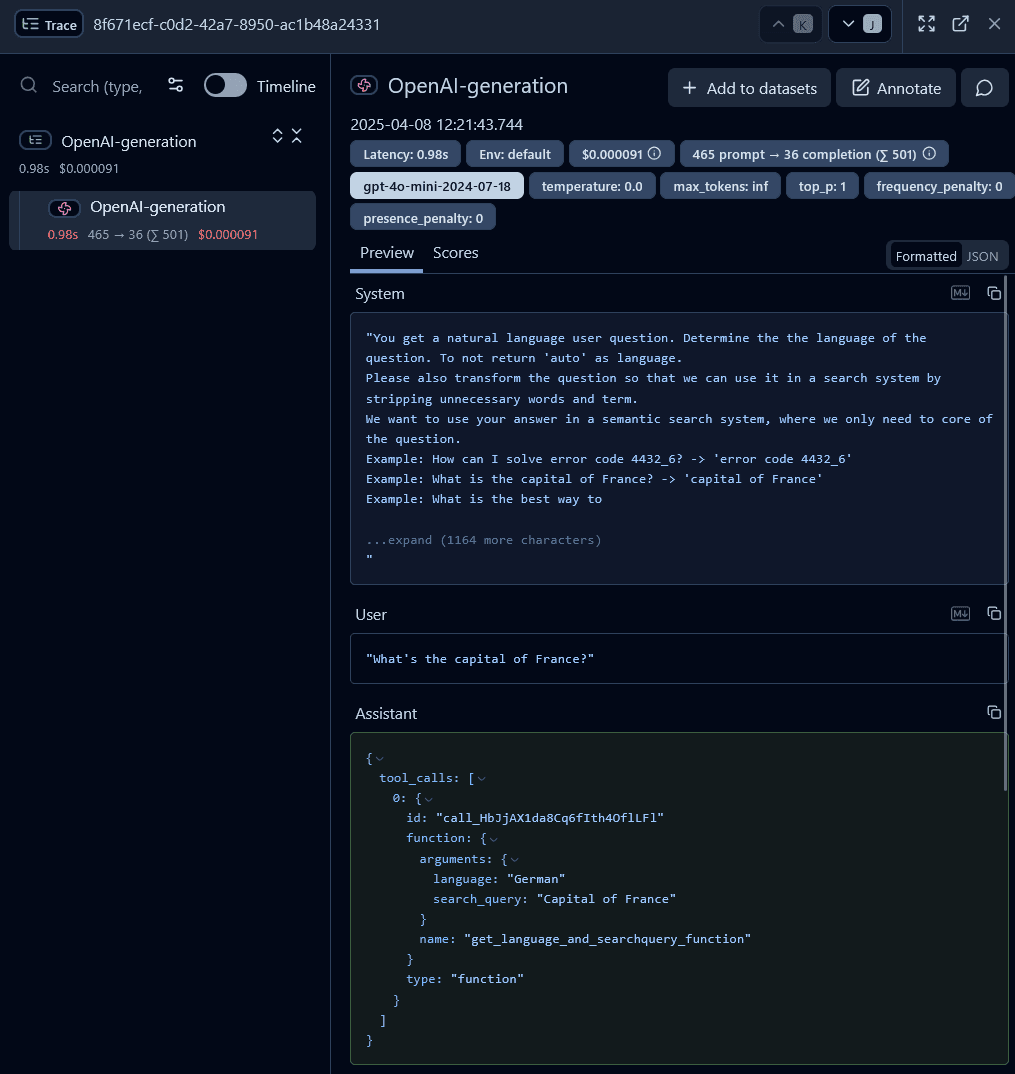The height and width of the screenshot is (1074, 1015).
Task: Open the trace filter settings icon
Action: (x=175, y=86)
